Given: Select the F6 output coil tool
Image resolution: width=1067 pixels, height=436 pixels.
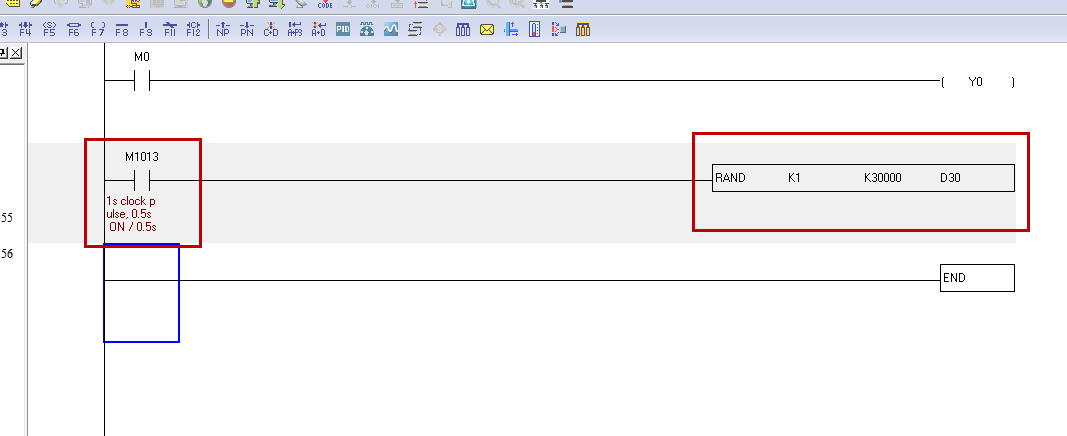Looking at the screenshot, I should click(73, 29).
